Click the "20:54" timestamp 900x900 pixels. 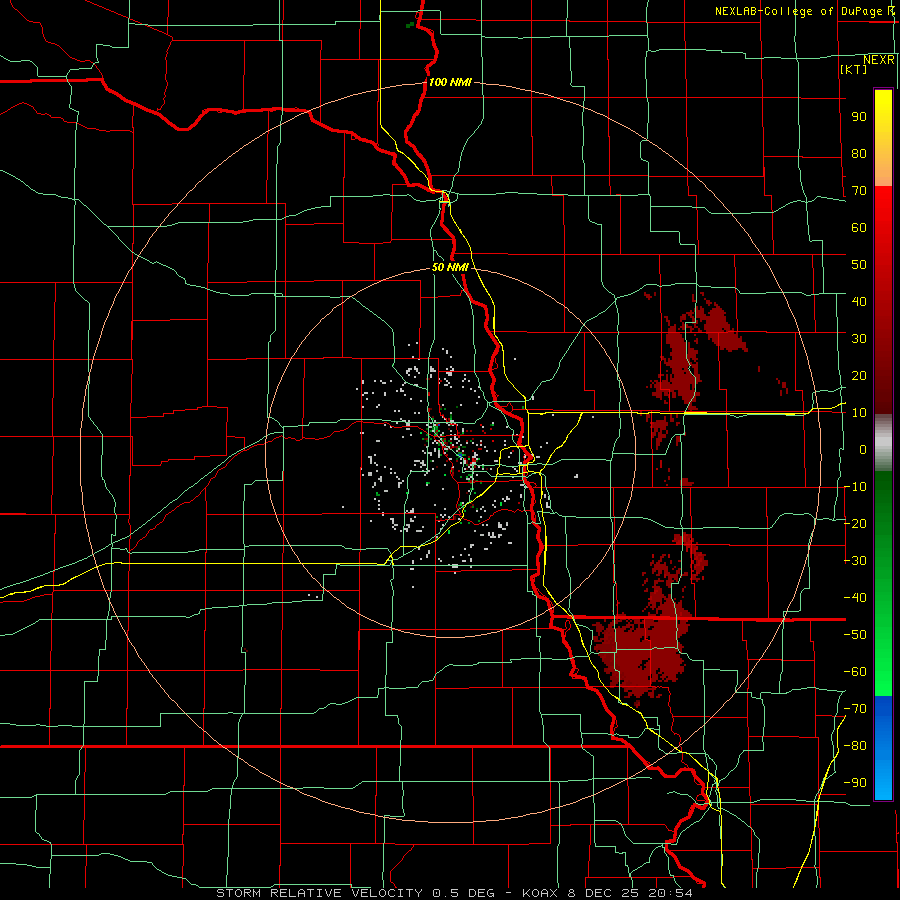670,893
